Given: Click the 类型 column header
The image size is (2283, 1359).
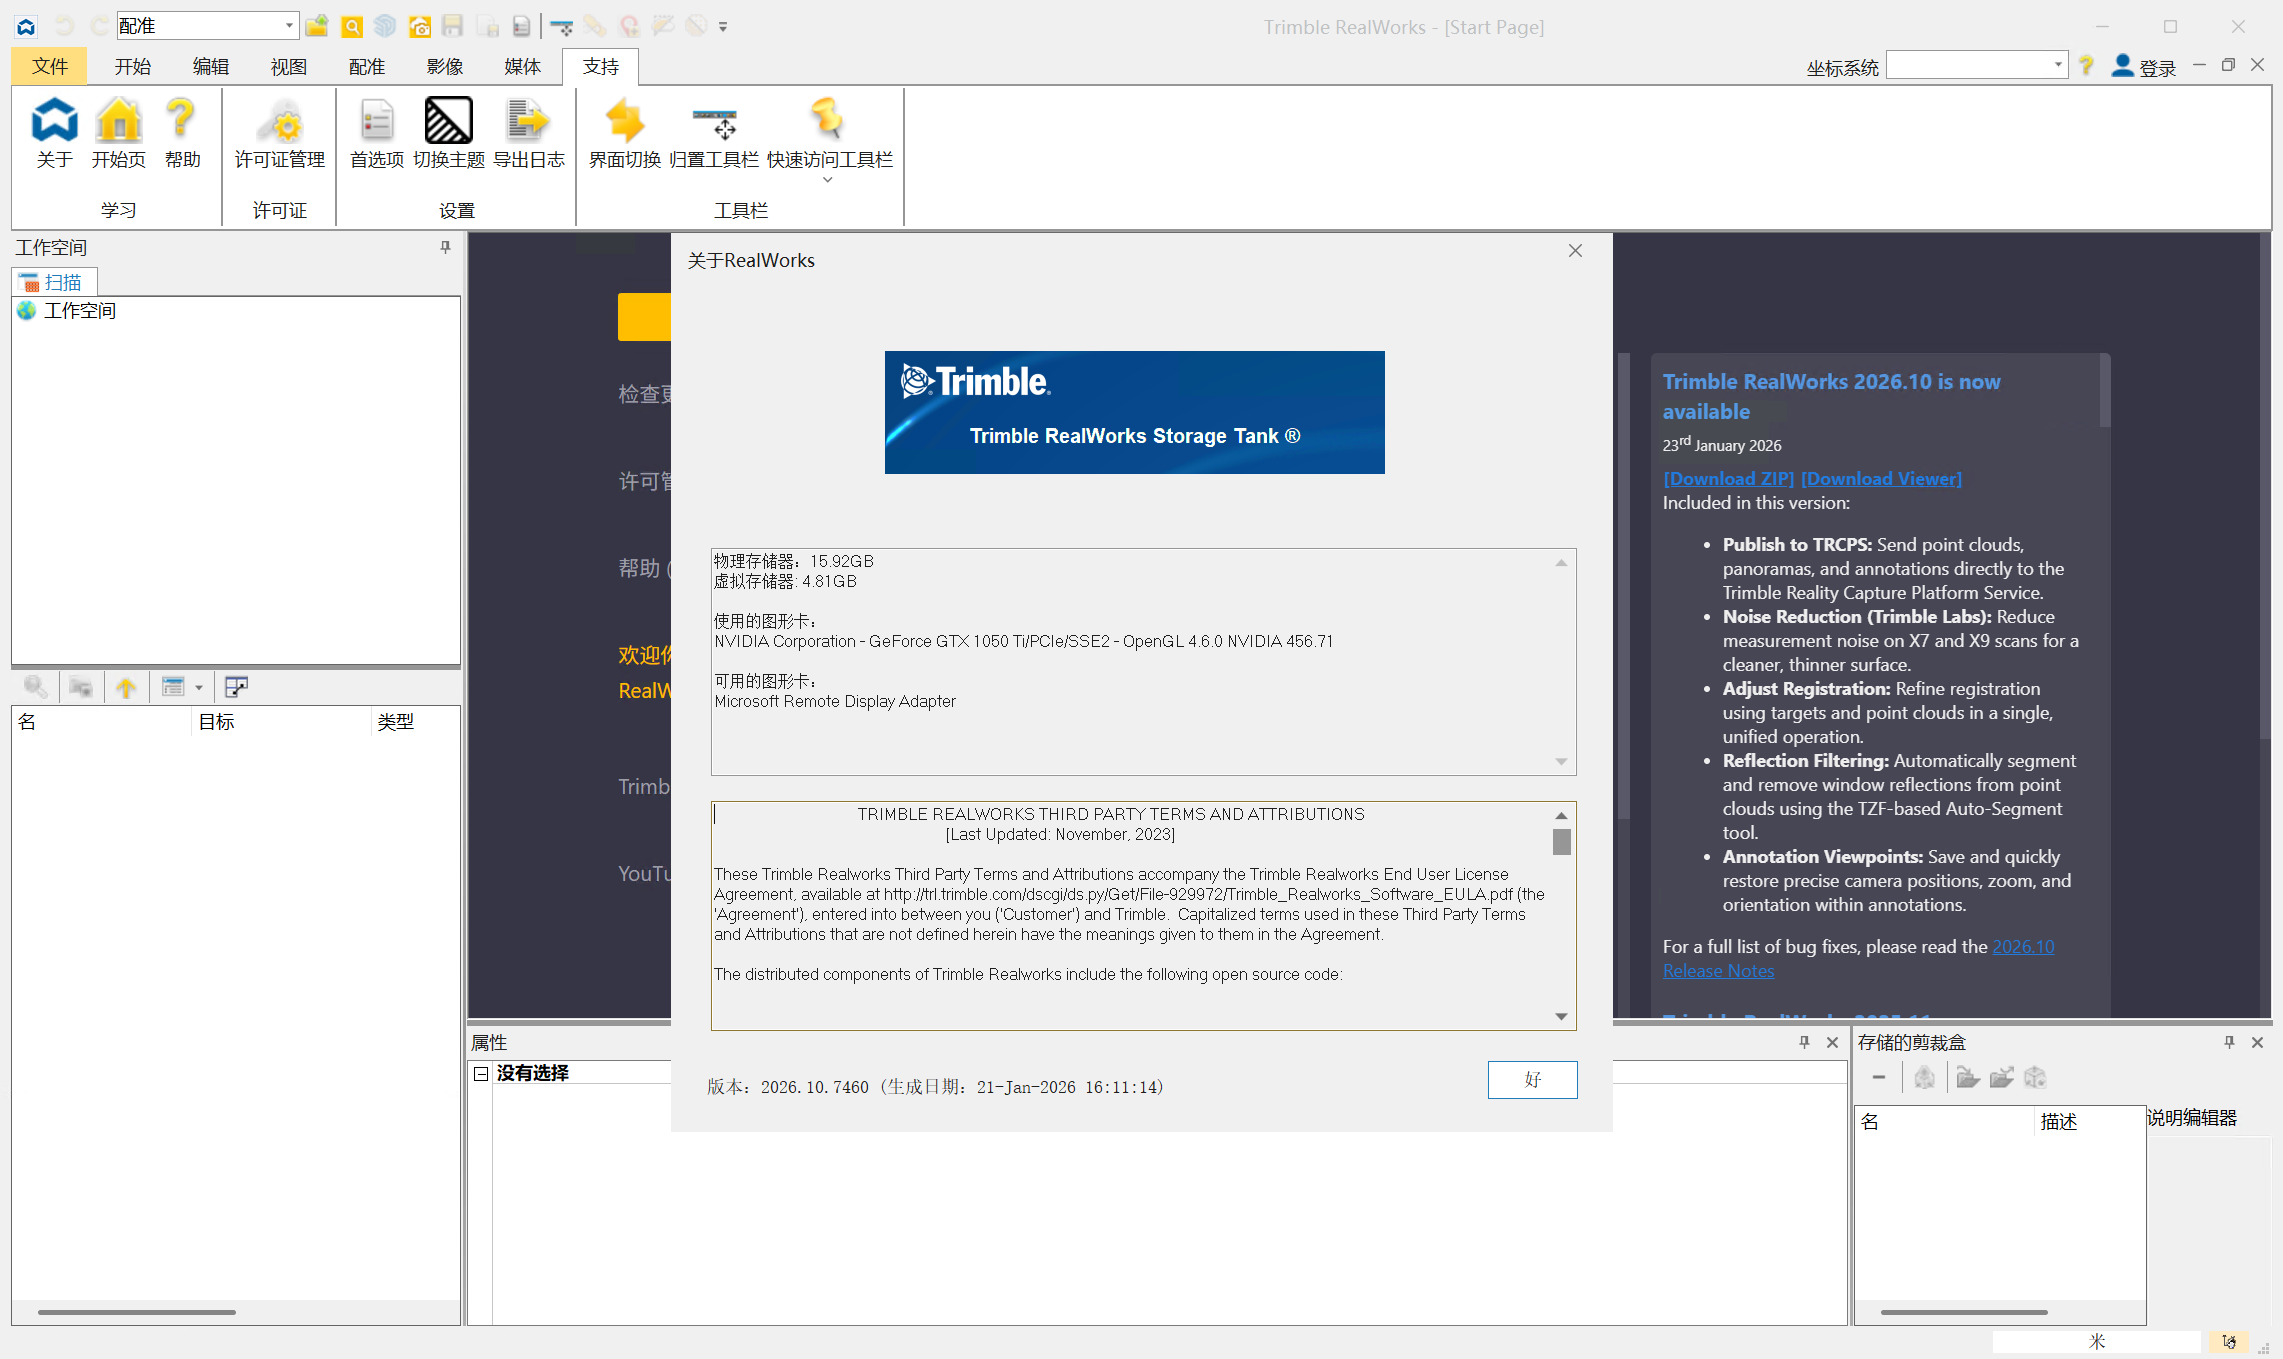Looking at the screenshot, I should point(415,722).
